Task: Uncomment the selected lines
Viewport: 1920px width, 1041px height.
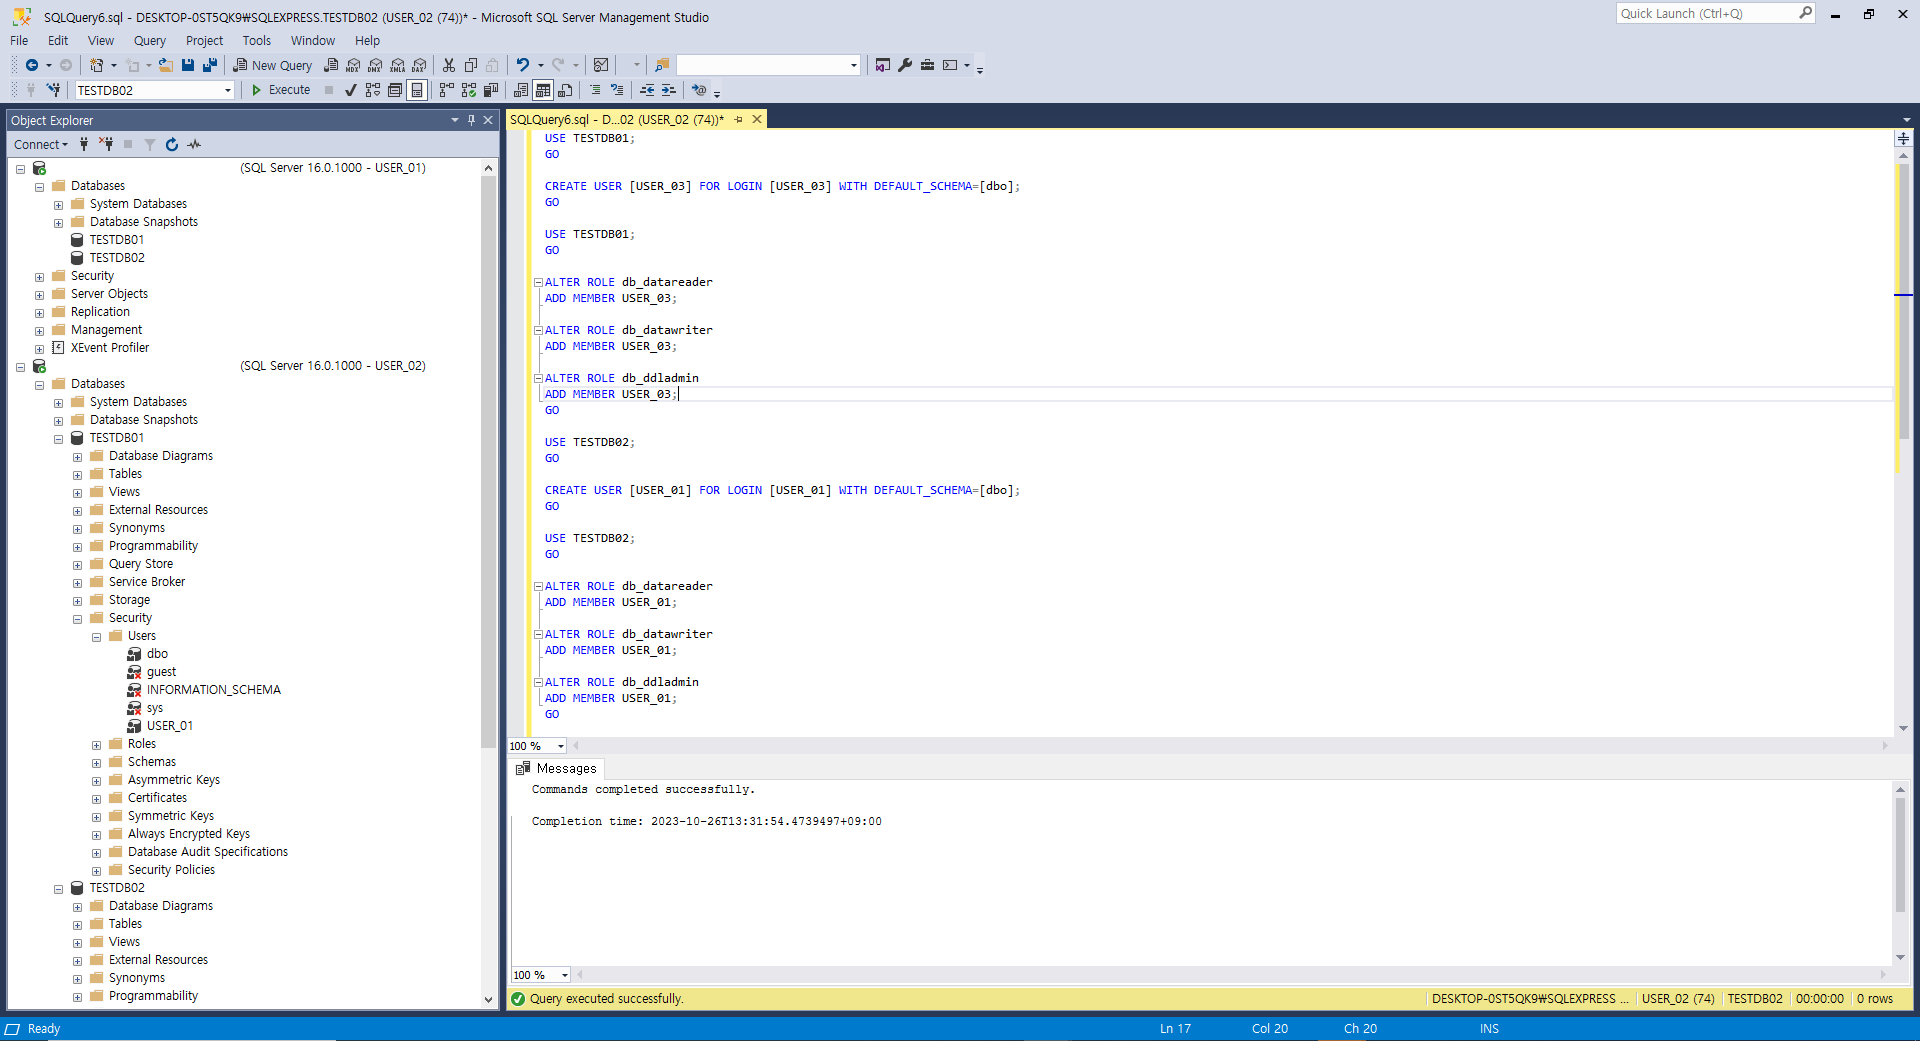Action: pyautogui.click(x=617, y=90)
